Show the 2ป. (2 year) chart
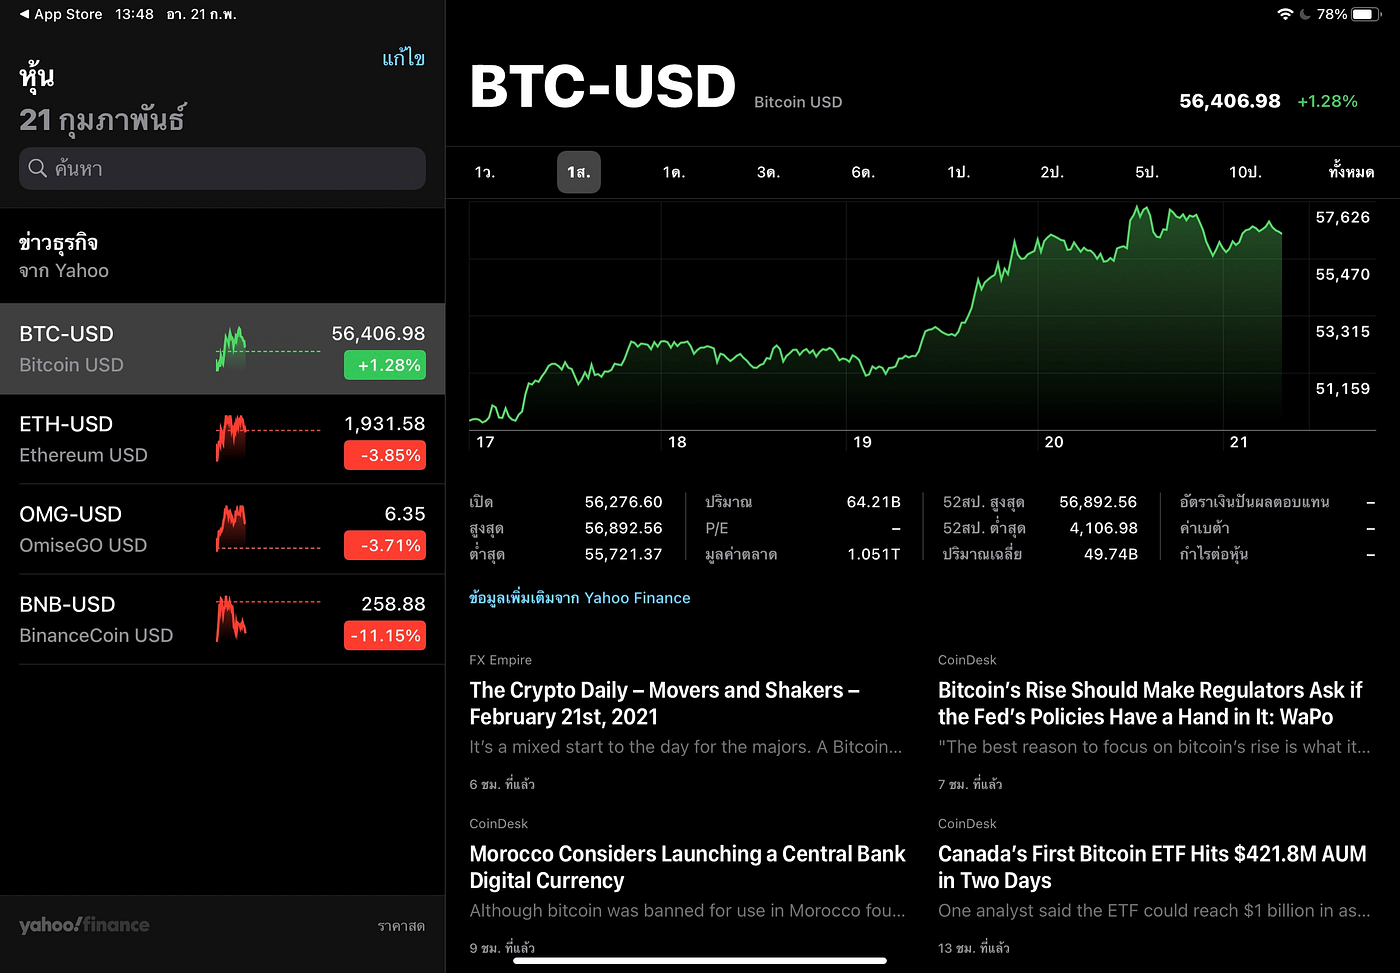Viewport: 1400px width, 973px height. pos(1052,172)
